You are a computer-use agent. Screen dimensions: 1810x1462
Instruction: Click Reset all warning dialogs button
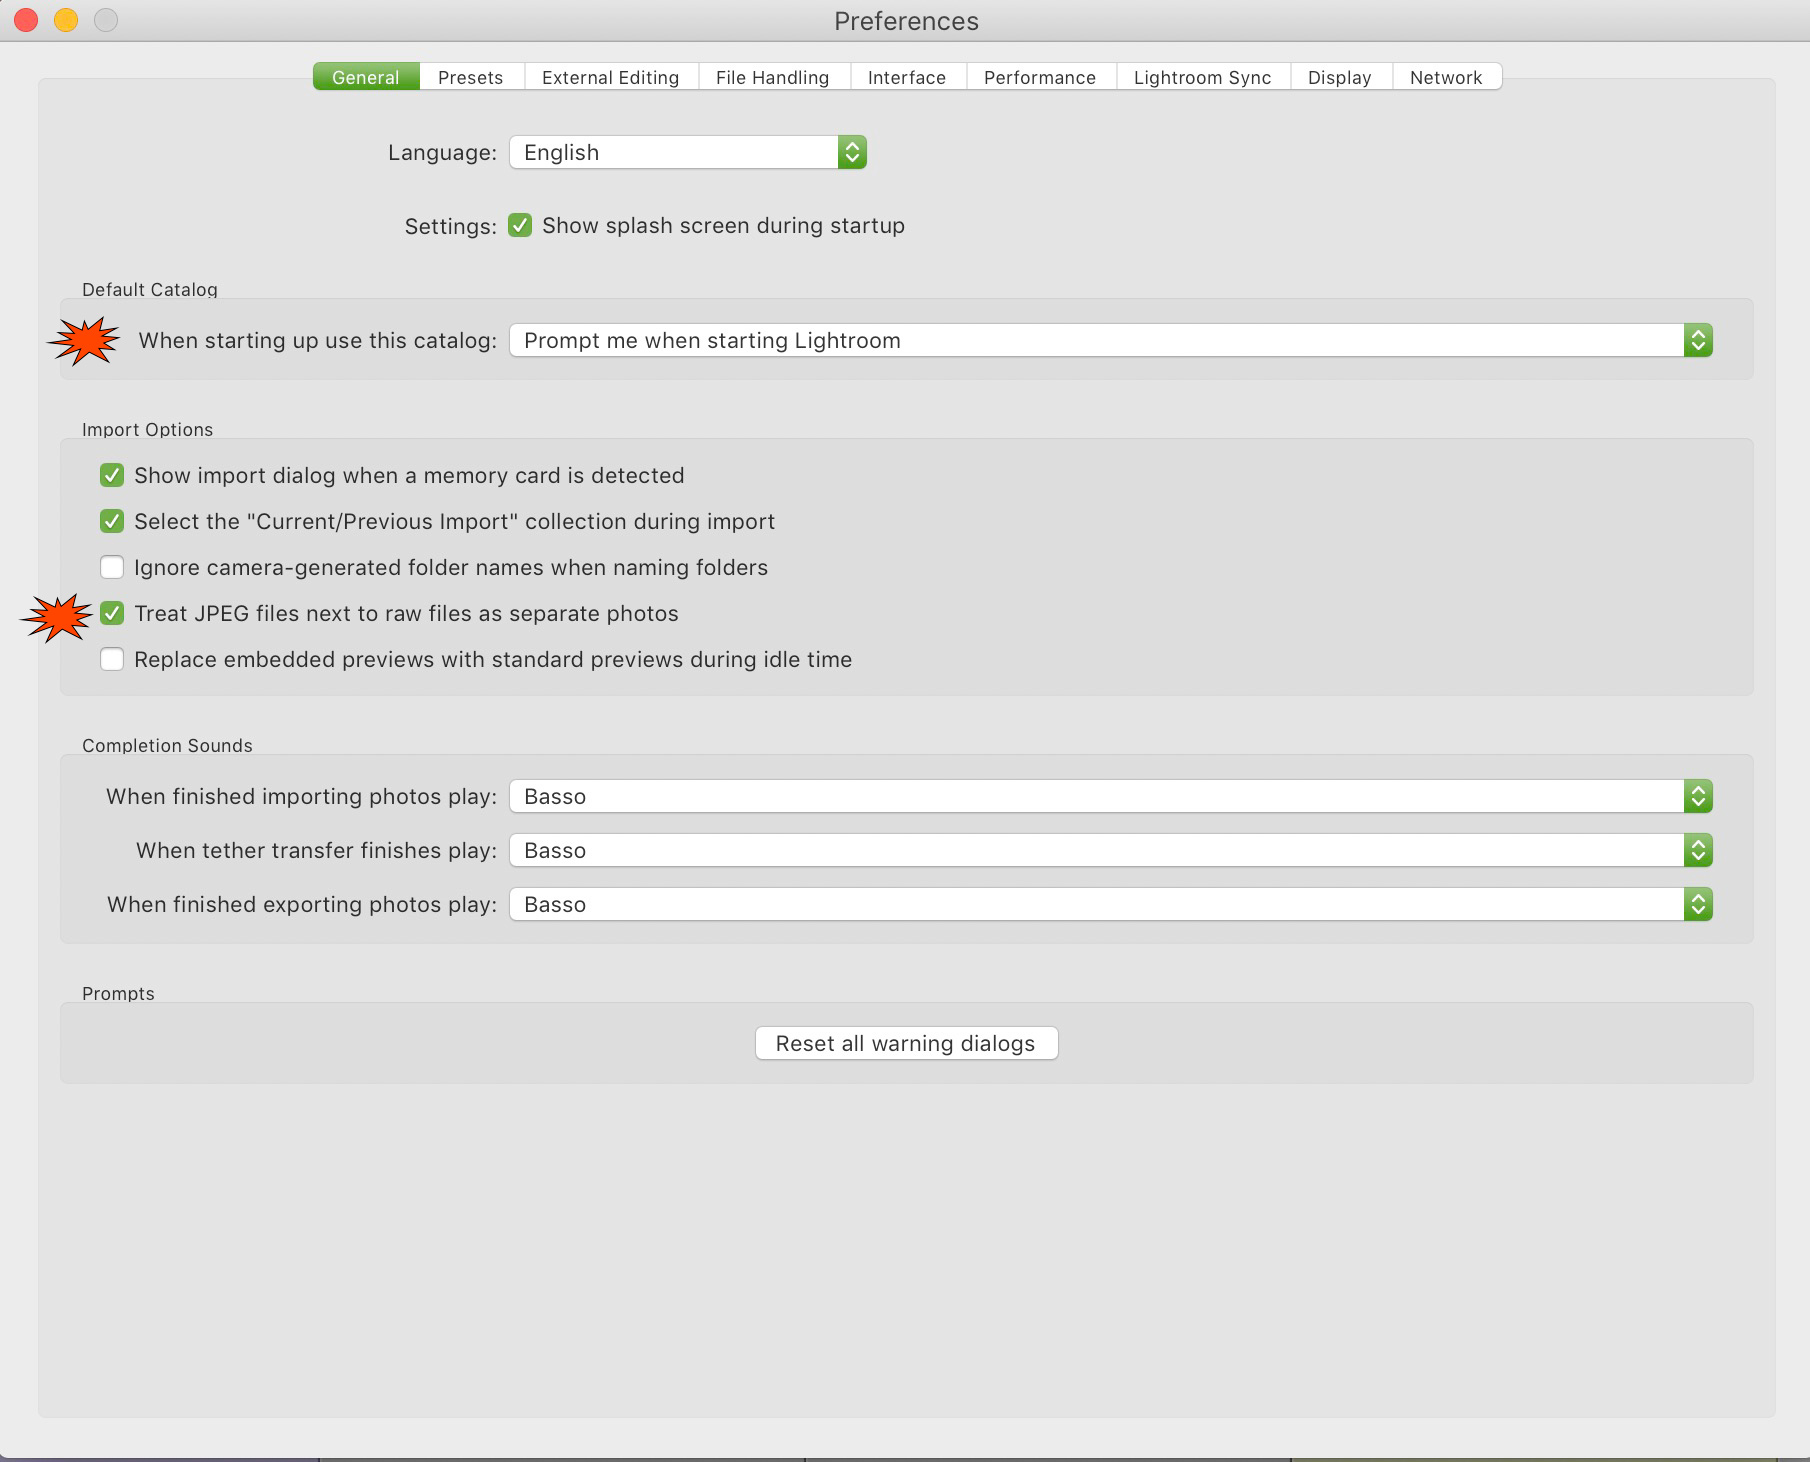tap(906, 1043)
